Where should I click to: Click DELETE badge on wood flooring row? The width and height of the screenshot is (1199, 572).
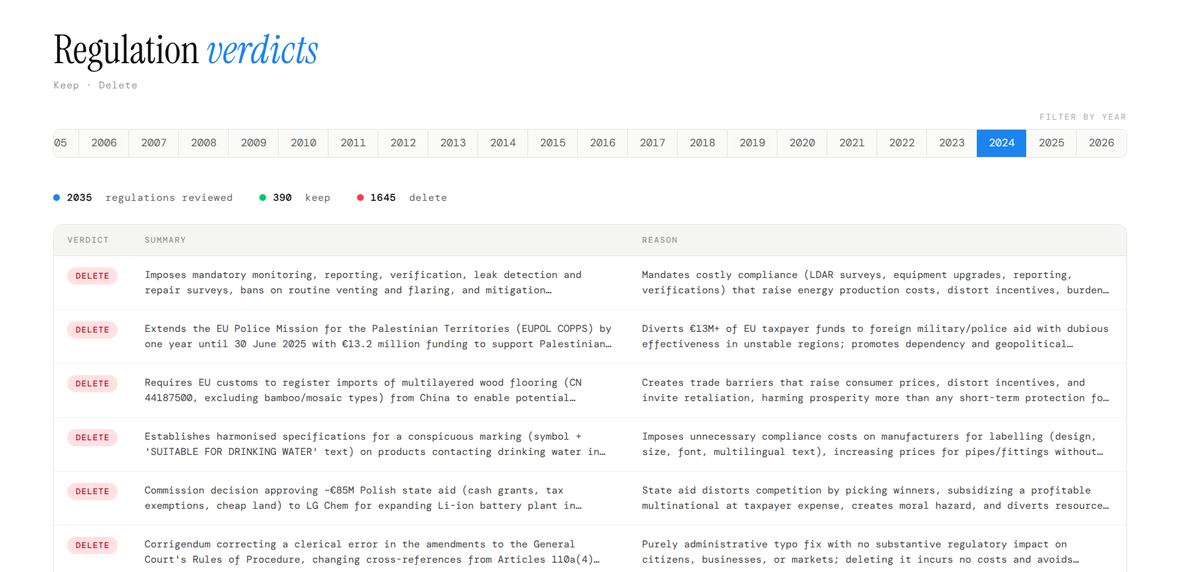pos(93,383)
